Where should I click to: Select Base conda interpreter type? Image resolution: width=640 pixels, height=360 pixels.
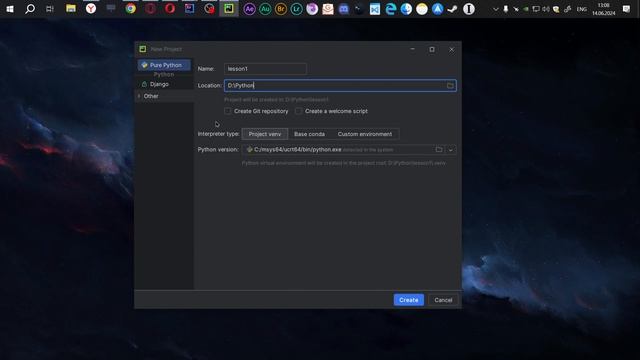pos(309,134)
